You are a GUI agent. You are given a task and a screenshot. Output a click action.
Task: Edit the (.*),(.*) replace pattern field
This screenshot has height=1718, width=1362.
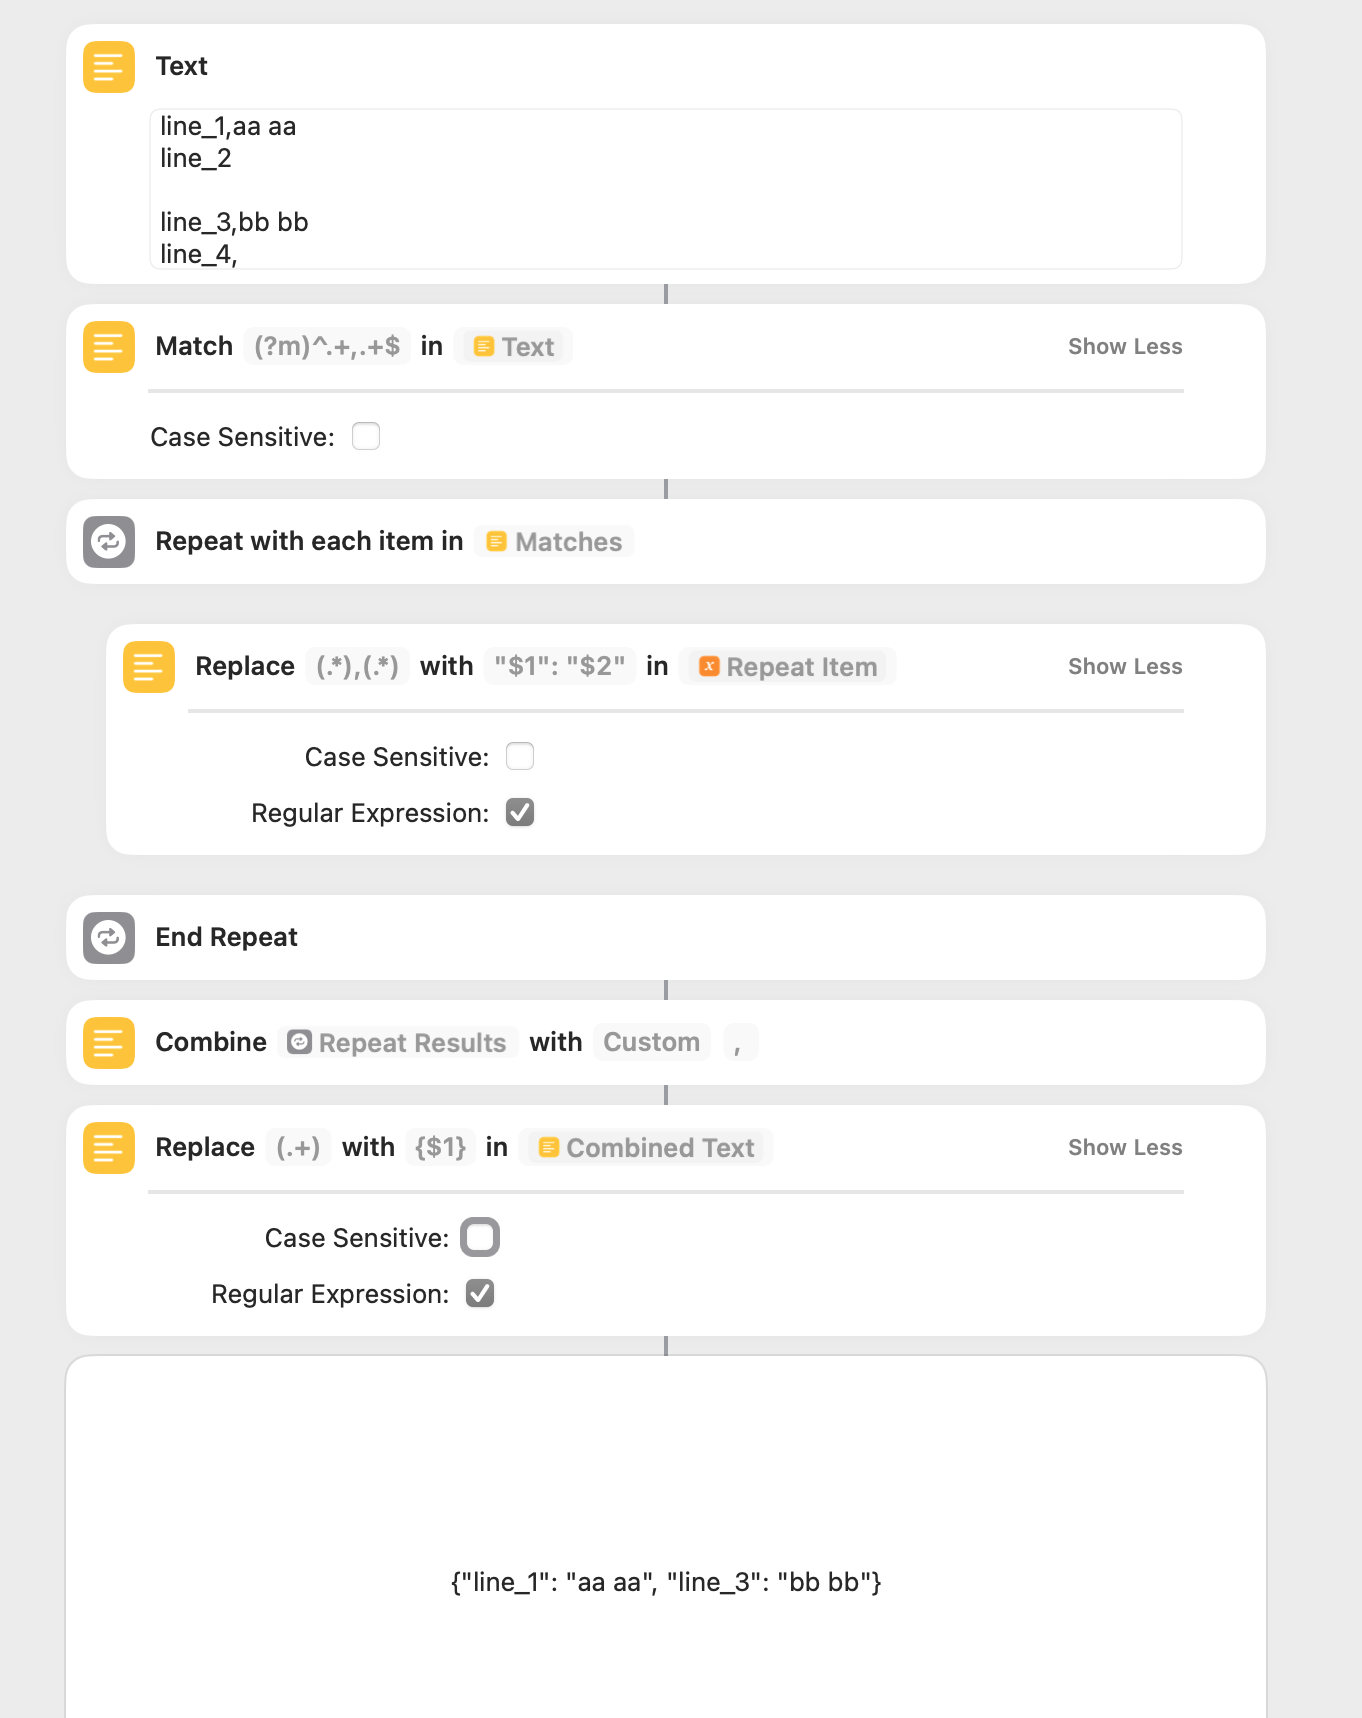click(357, 666)
